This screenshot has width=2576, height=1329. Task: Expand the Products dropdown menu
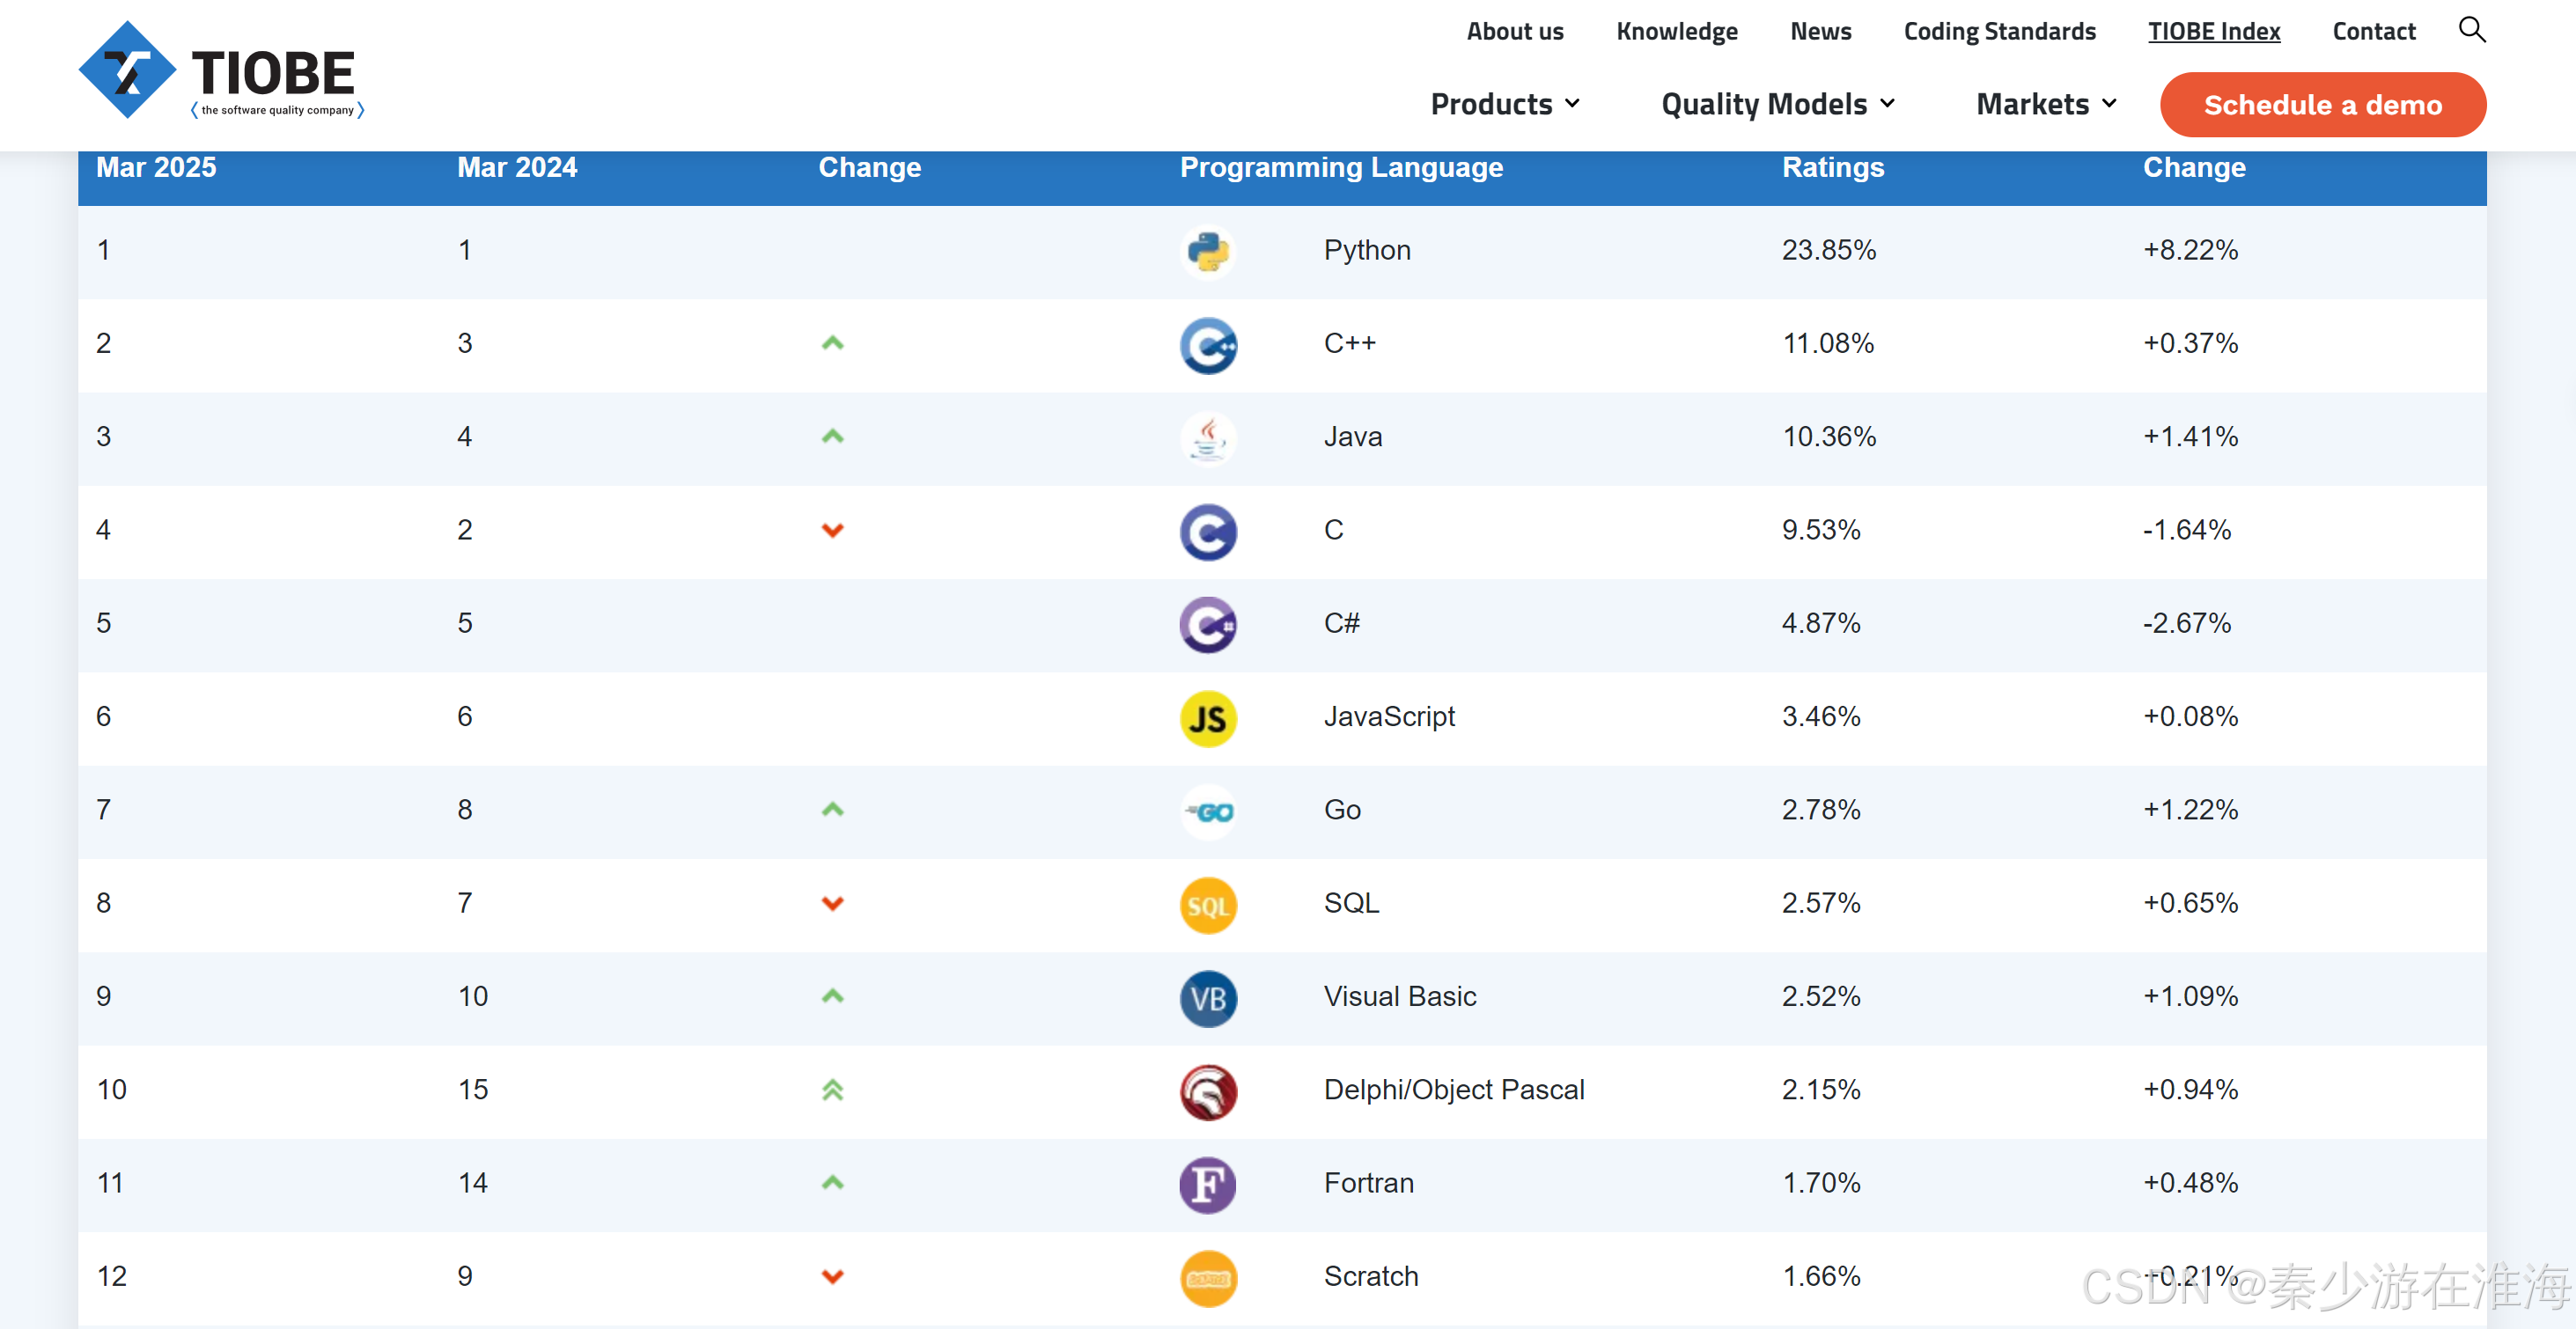(1505, 104)
